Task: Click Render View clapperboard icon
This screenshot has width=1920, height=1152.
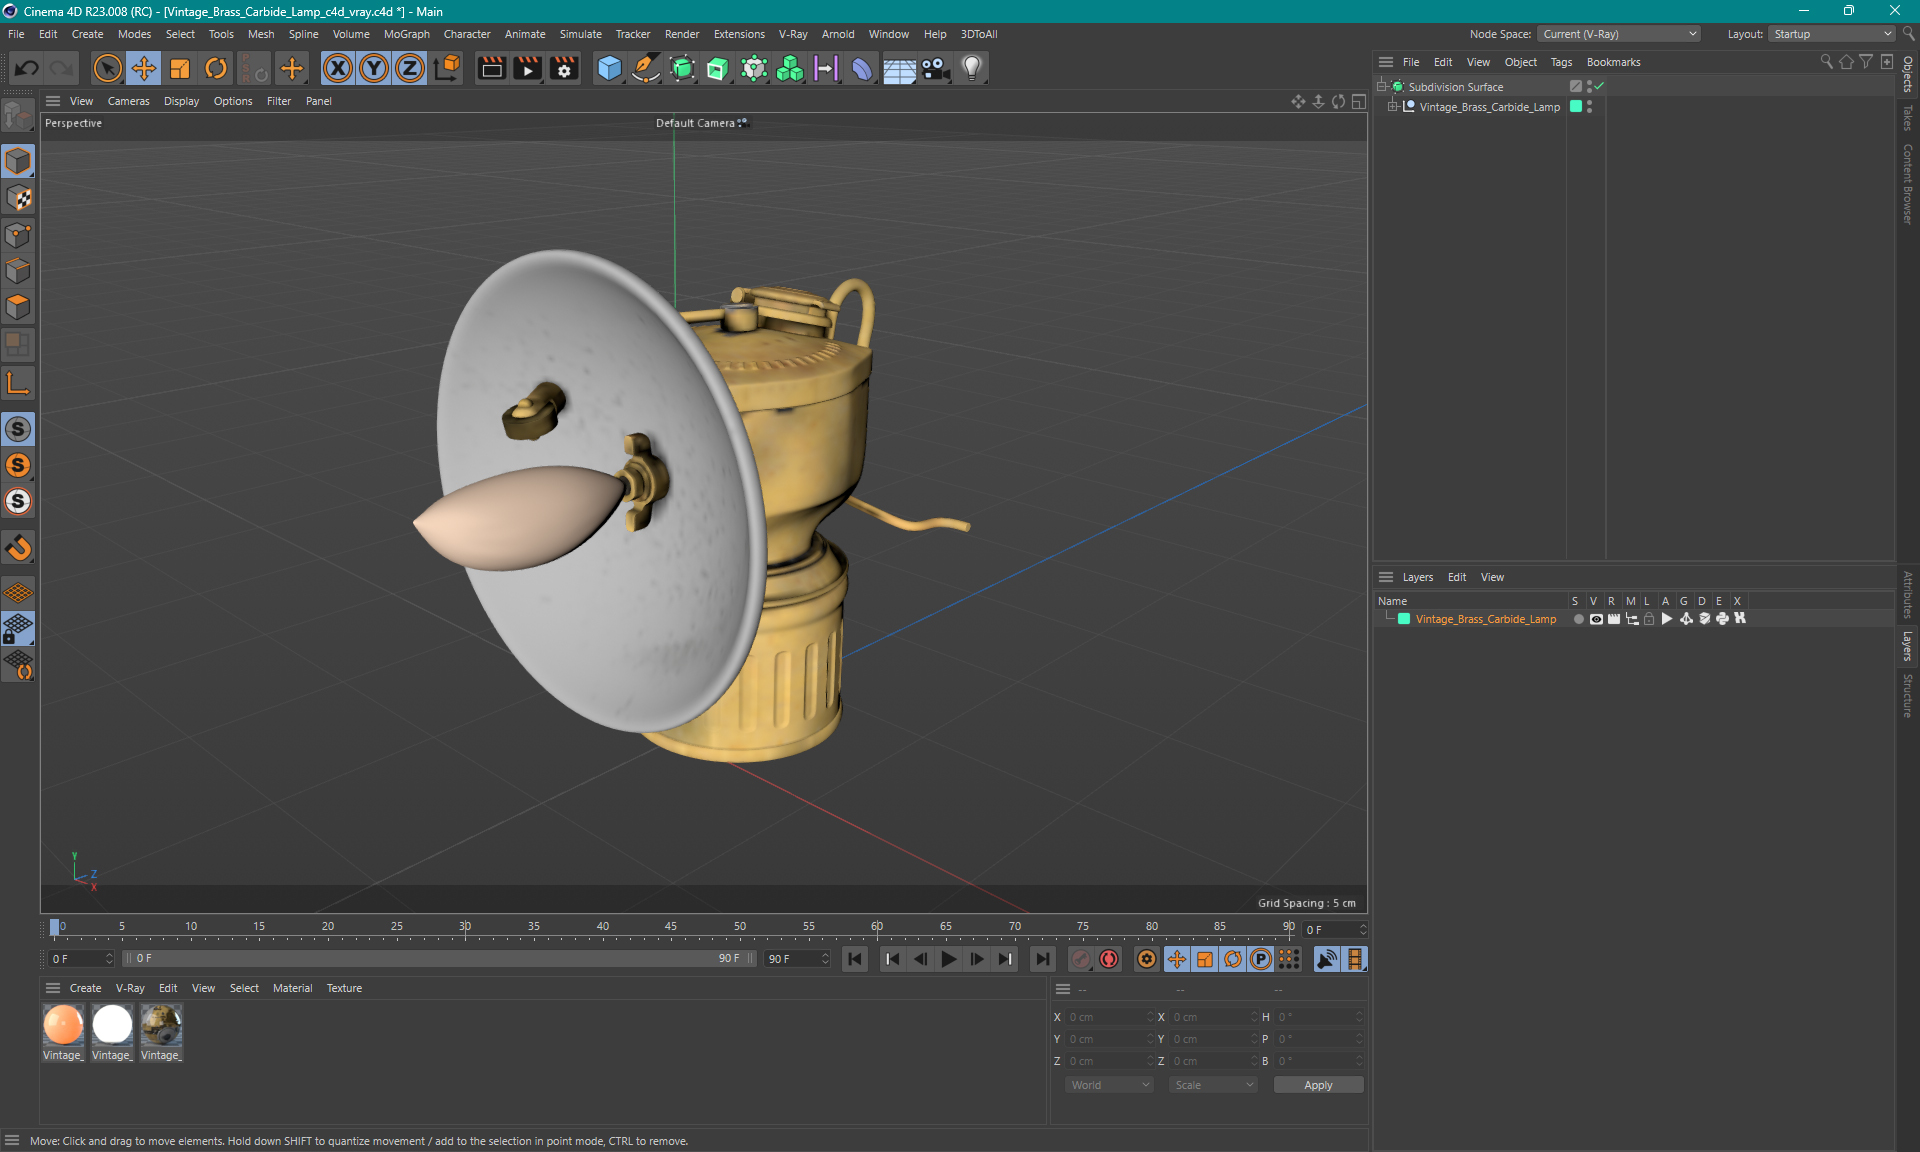Action: coord(491,68)
